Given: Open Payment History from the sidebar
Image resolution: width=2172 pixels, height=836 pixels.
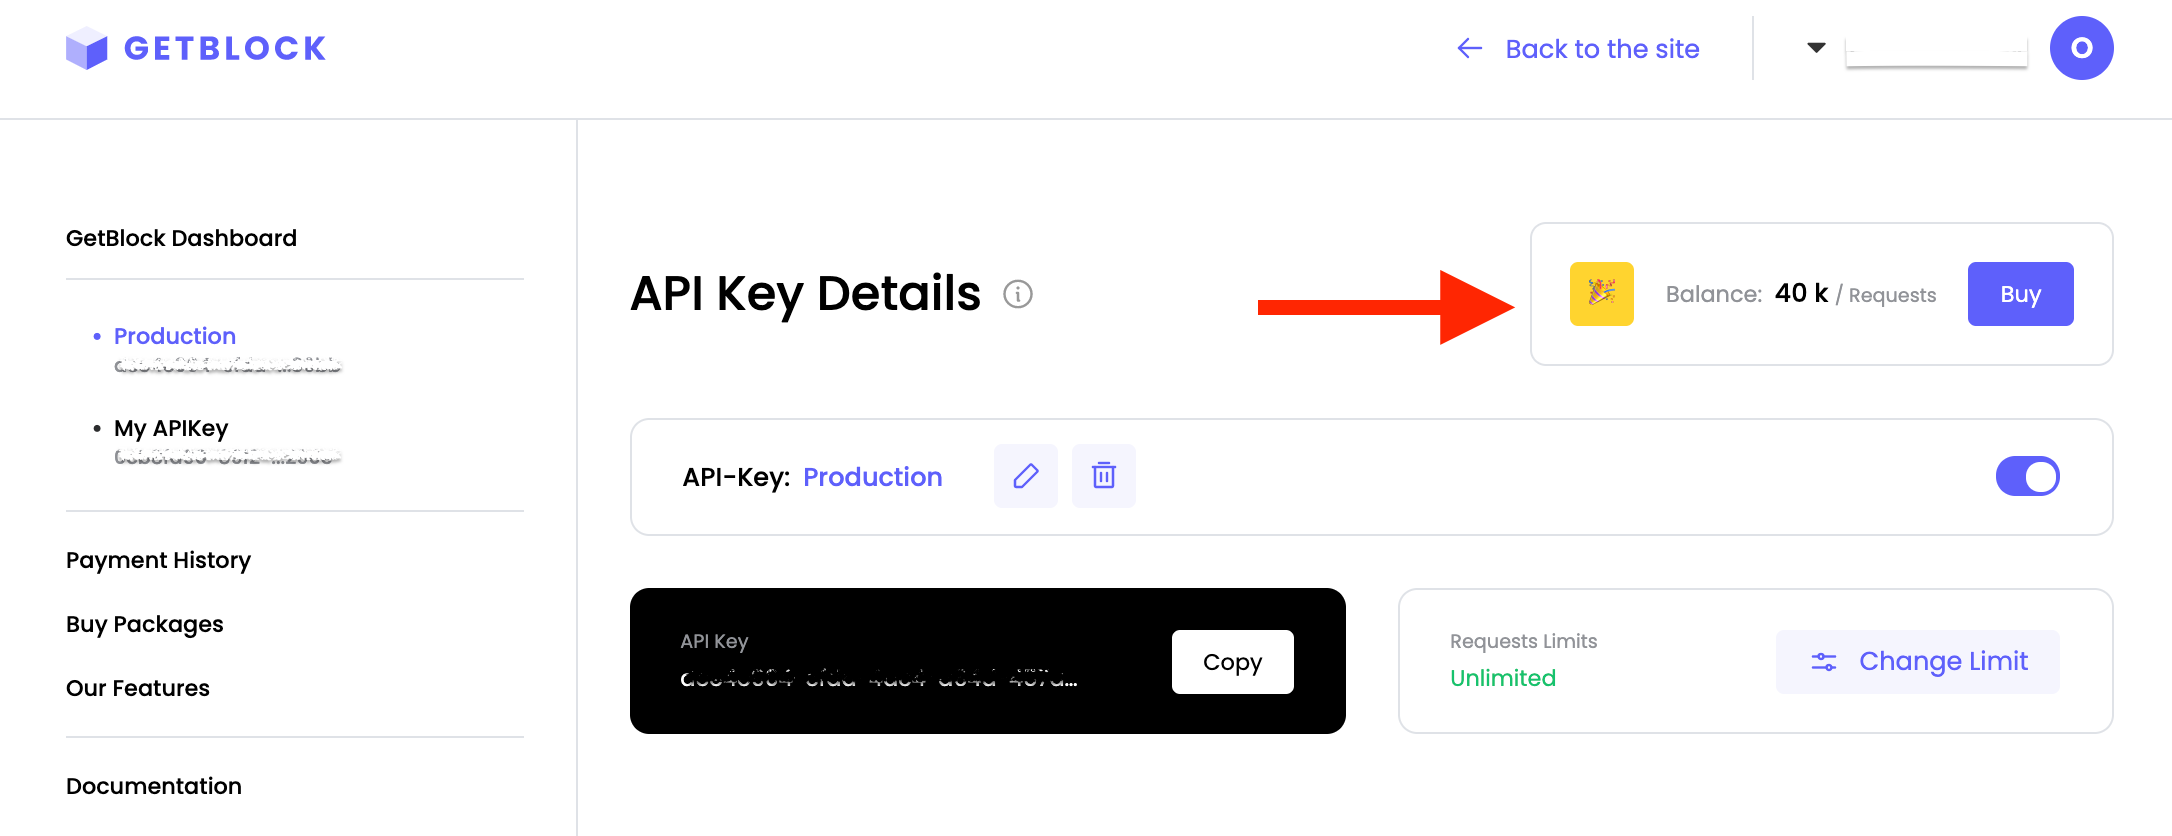Looking at the screenshot, I should pos(158,560).
